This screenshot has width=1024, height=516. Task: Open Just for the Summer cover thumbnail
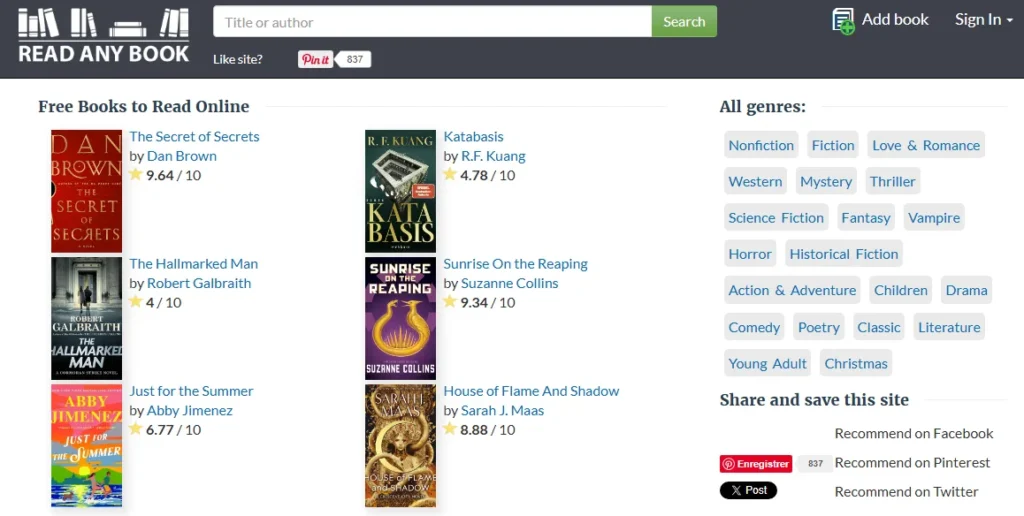point(87,445)
